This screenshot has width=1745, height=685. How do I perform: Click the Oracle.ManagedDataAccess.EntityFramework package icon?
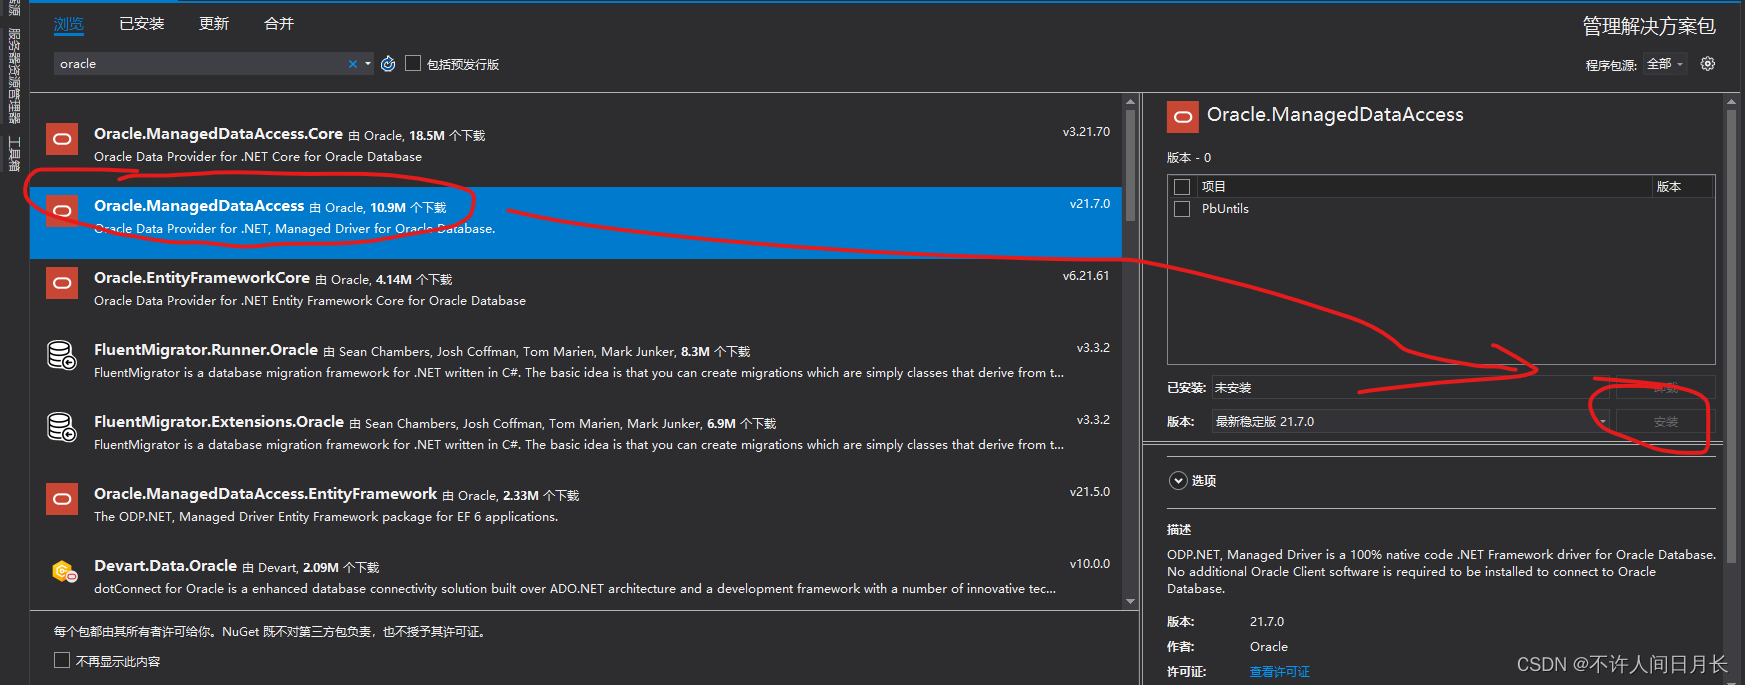point(62,499)
